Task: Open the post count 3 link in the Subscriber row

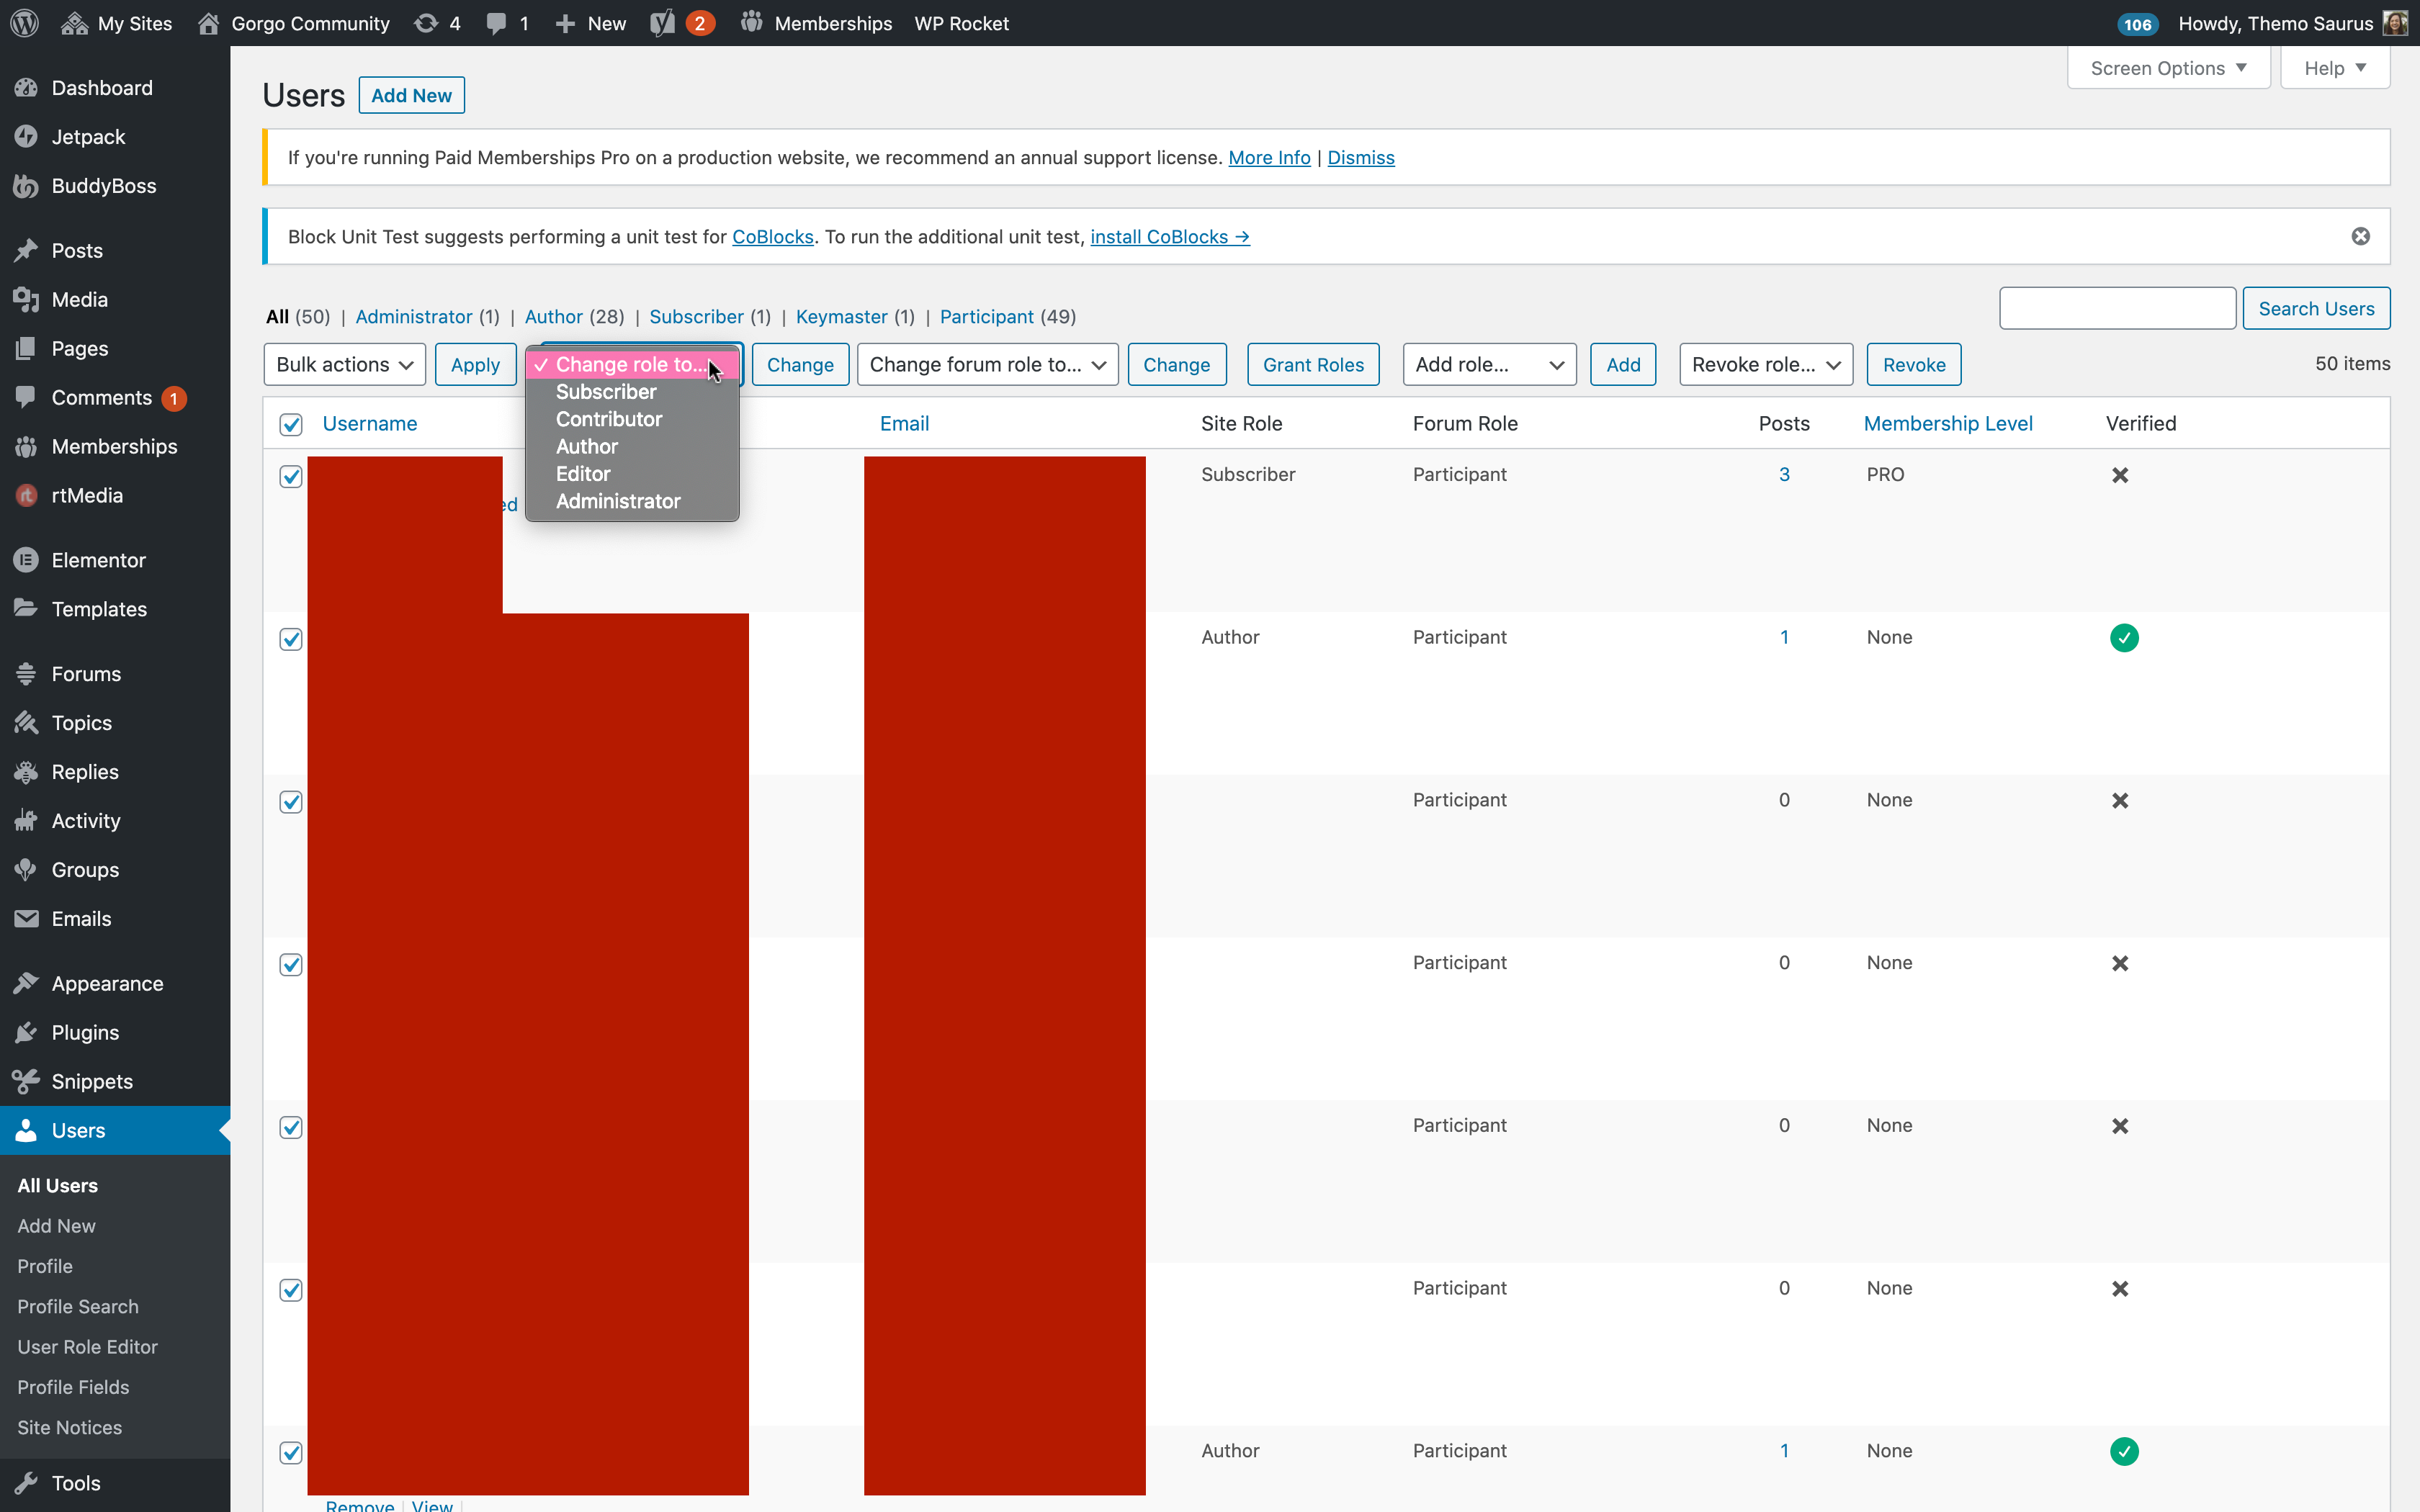Action: coord(1784,474)
